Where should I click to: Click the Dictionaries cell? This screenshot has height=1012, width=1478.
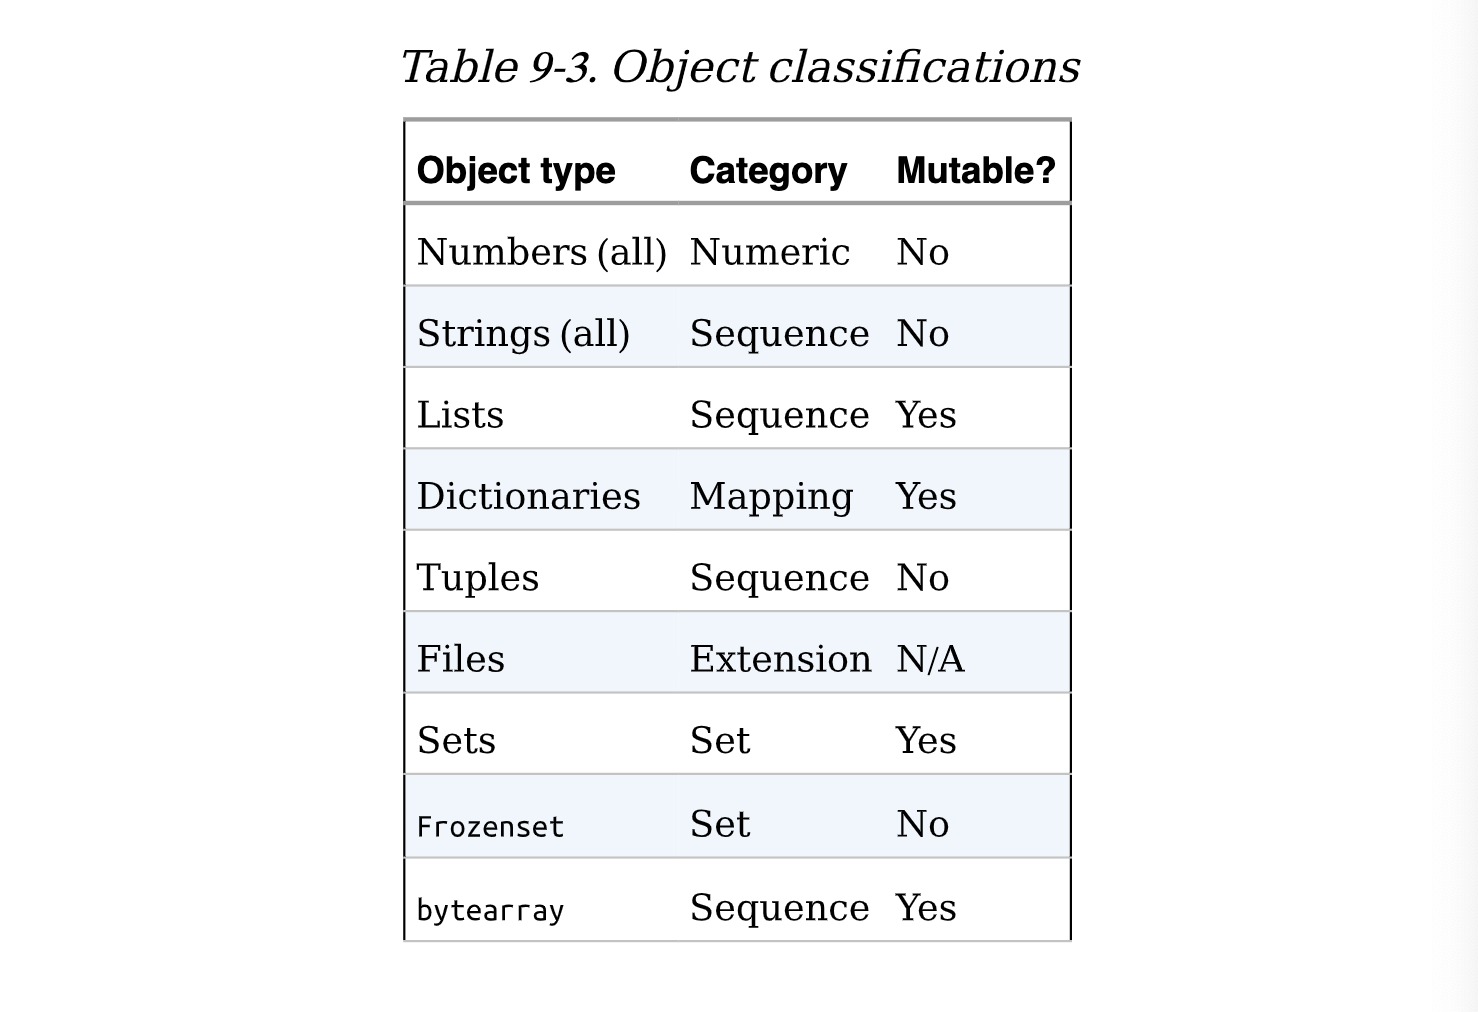528,496
